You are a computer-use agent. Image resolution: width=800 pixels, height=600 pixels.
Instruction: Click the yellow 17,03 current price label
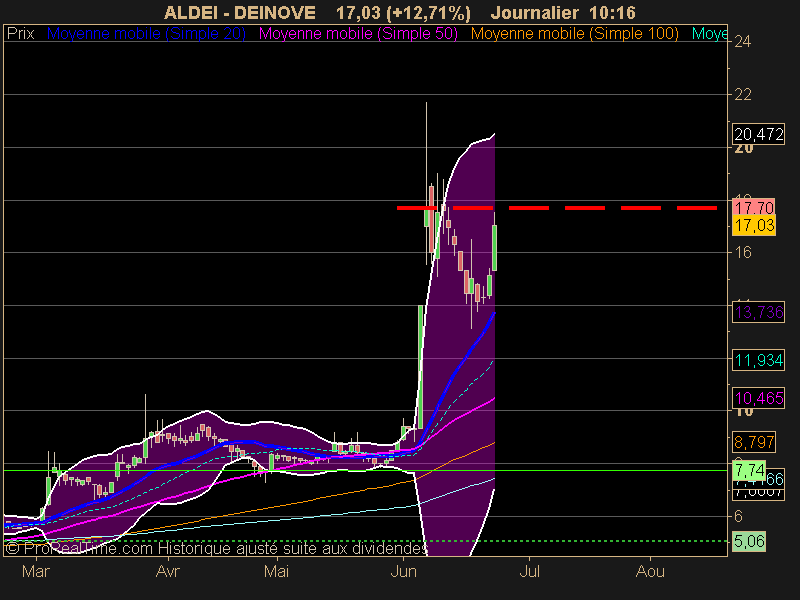[754, 226]
